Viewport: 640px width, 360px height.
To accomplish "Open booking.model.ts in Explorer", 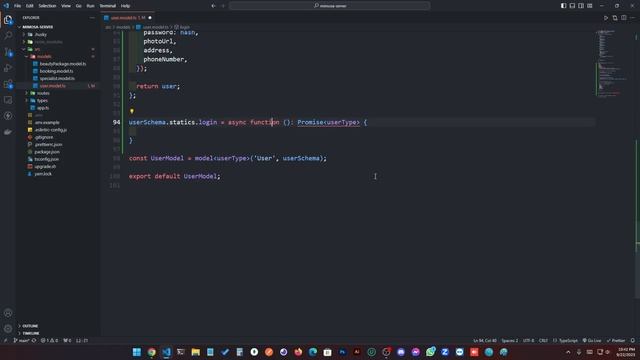I will [56, 71].
